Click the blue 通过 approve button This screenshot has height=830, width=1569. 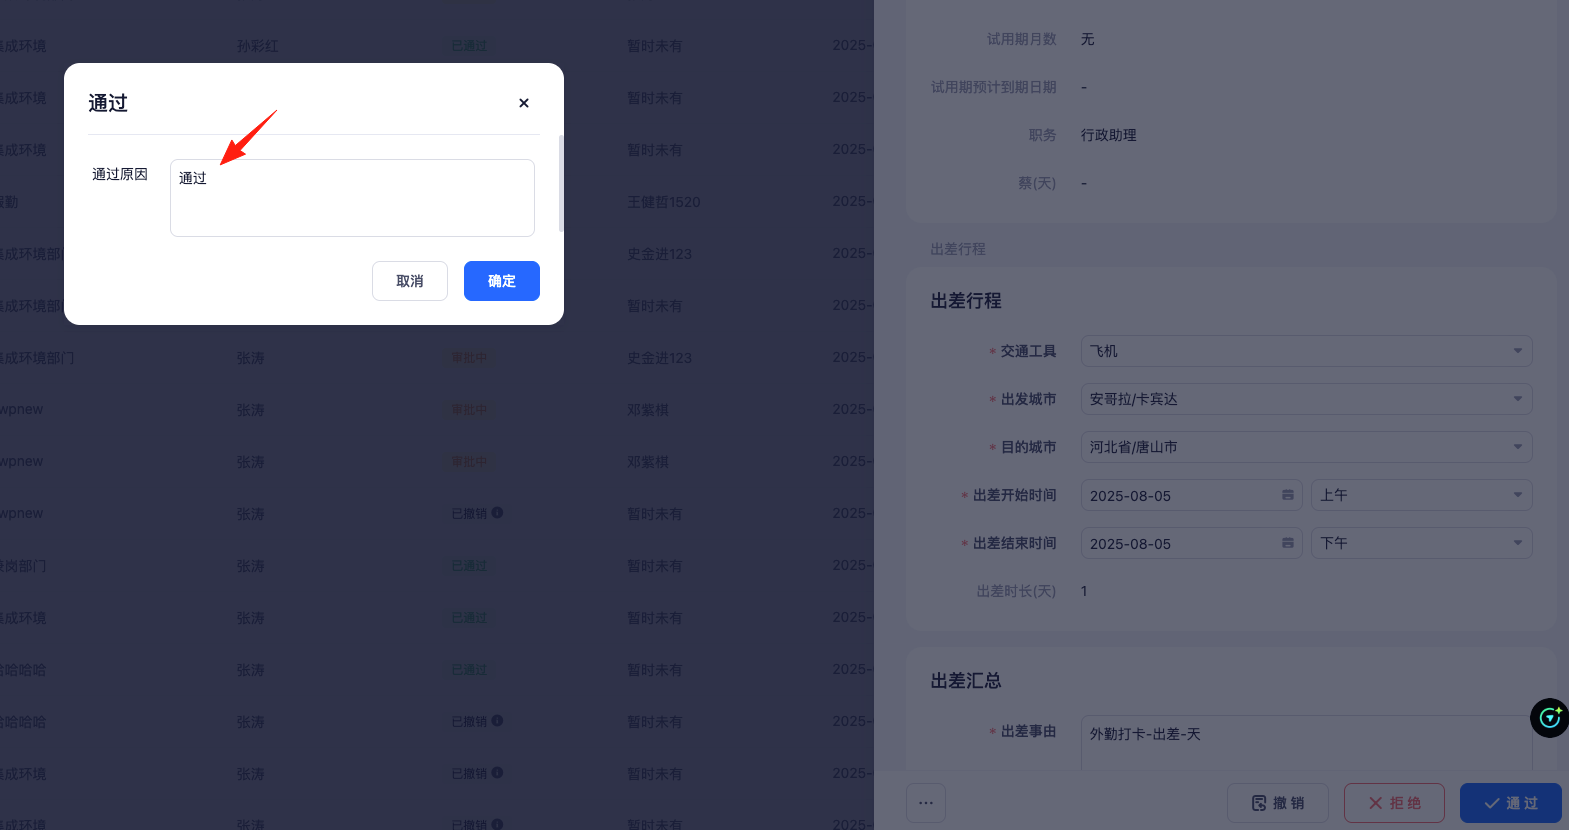coord(1510,803)
